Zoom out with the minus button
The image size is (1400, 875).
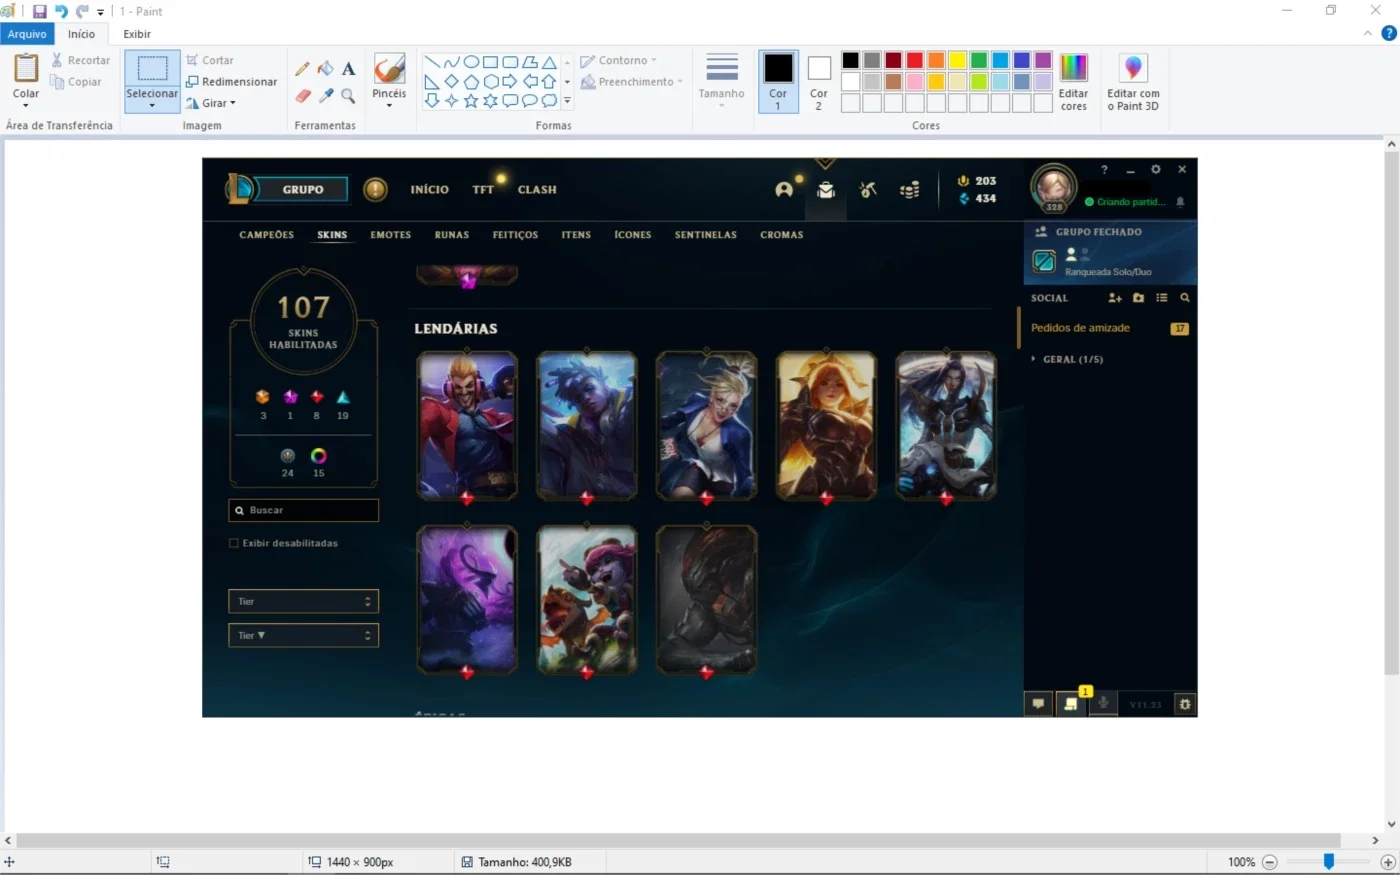[x=1270, y=862]
